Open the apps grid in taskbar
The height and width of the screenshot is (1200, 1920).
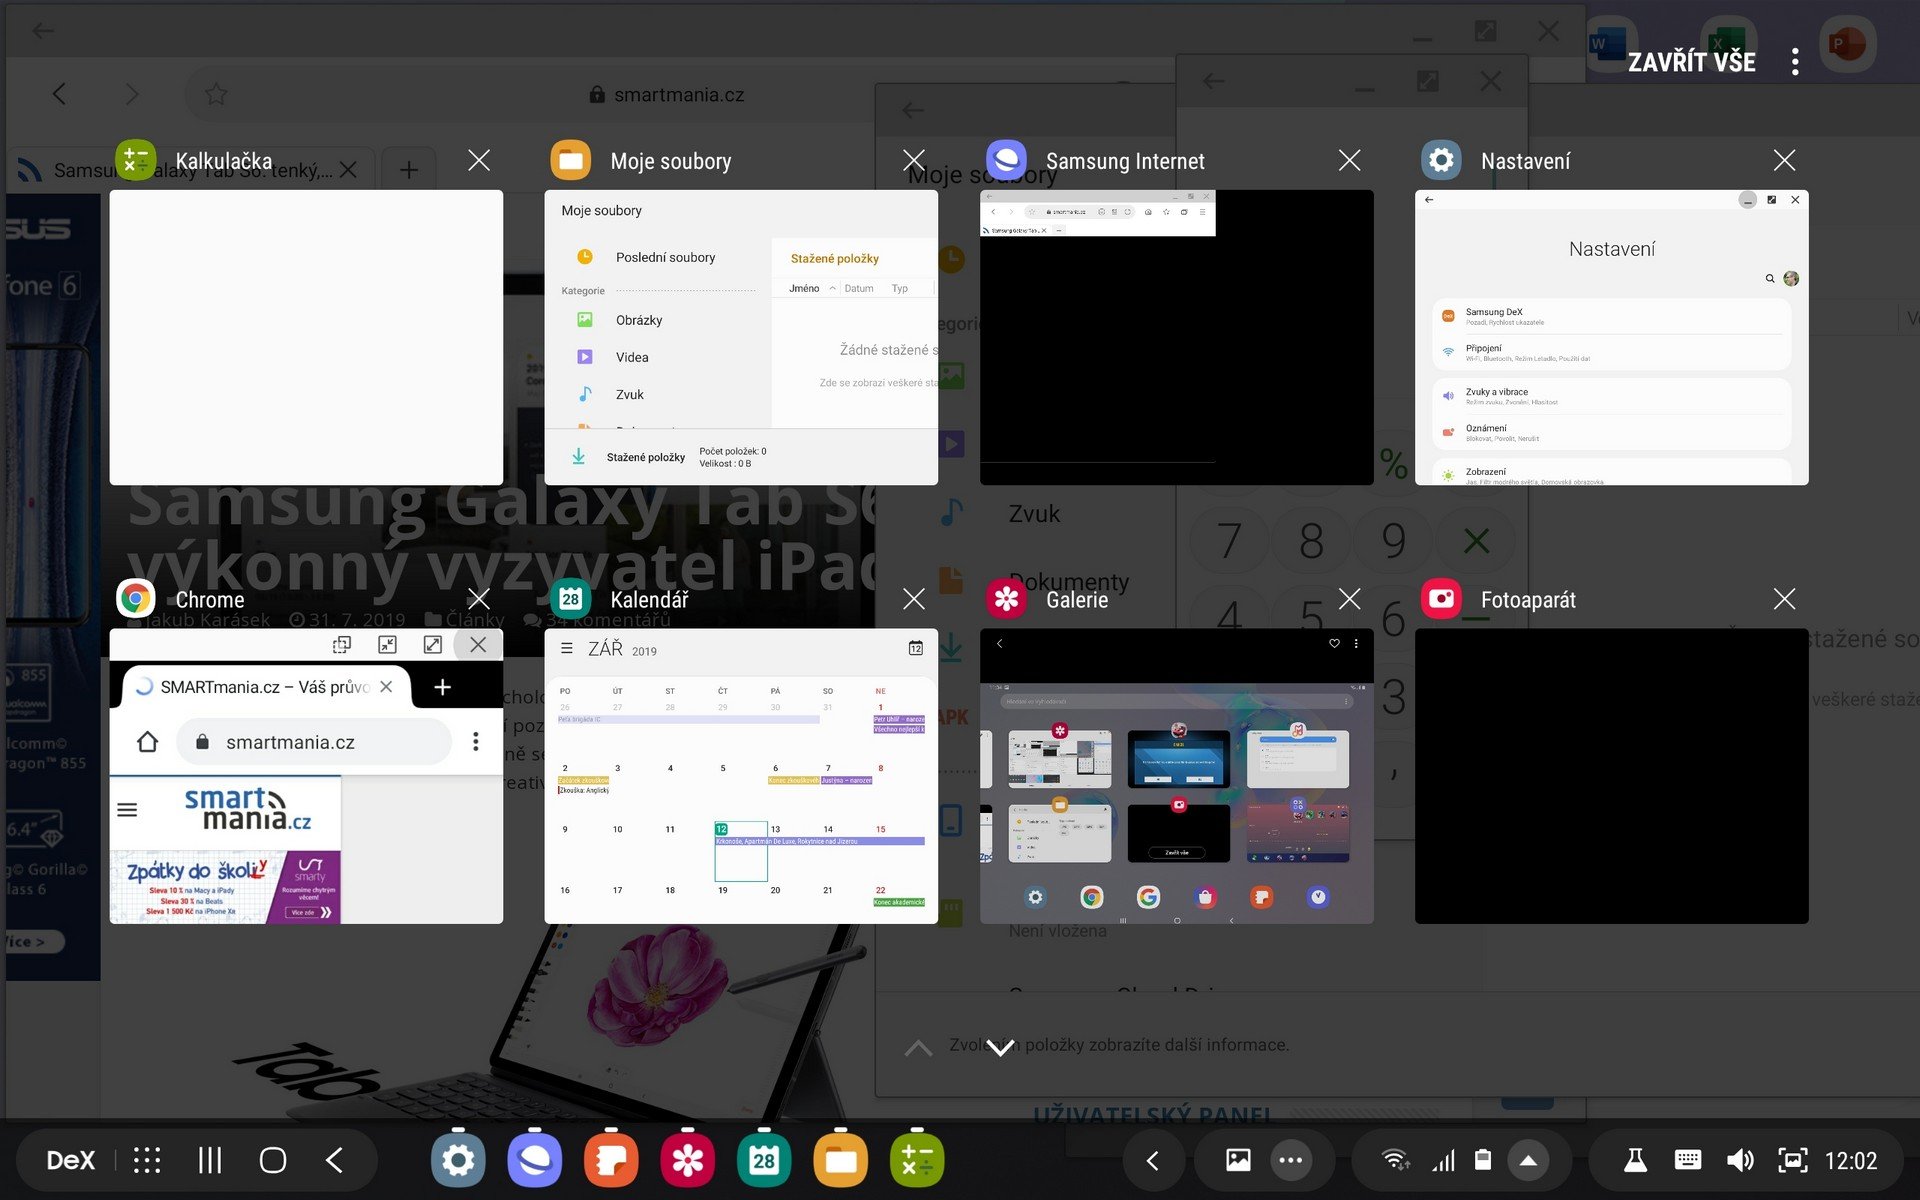click(x=147, y=1160)
